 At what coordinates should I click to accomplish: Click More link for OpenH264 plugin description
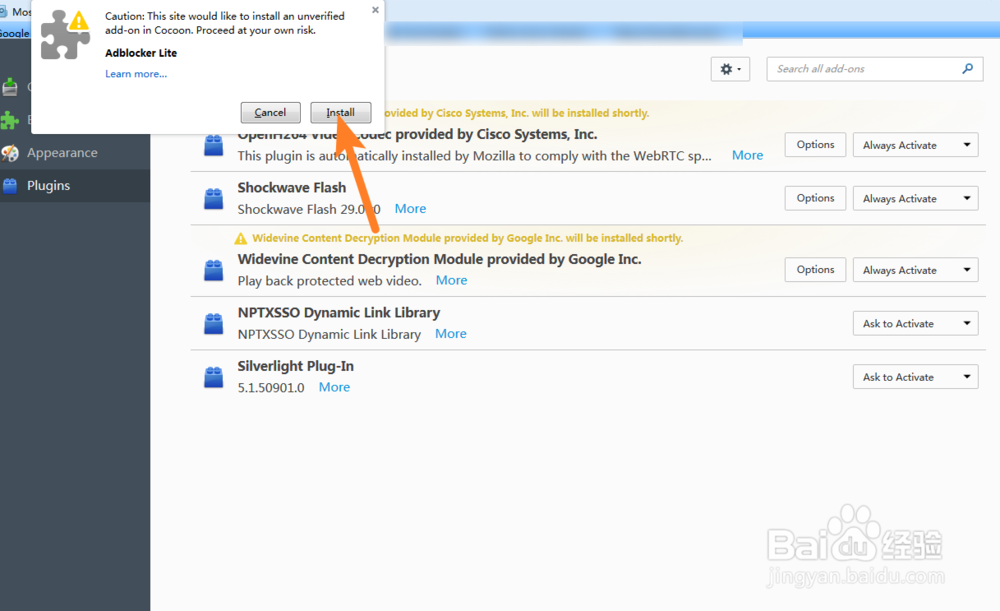(747, 155)
